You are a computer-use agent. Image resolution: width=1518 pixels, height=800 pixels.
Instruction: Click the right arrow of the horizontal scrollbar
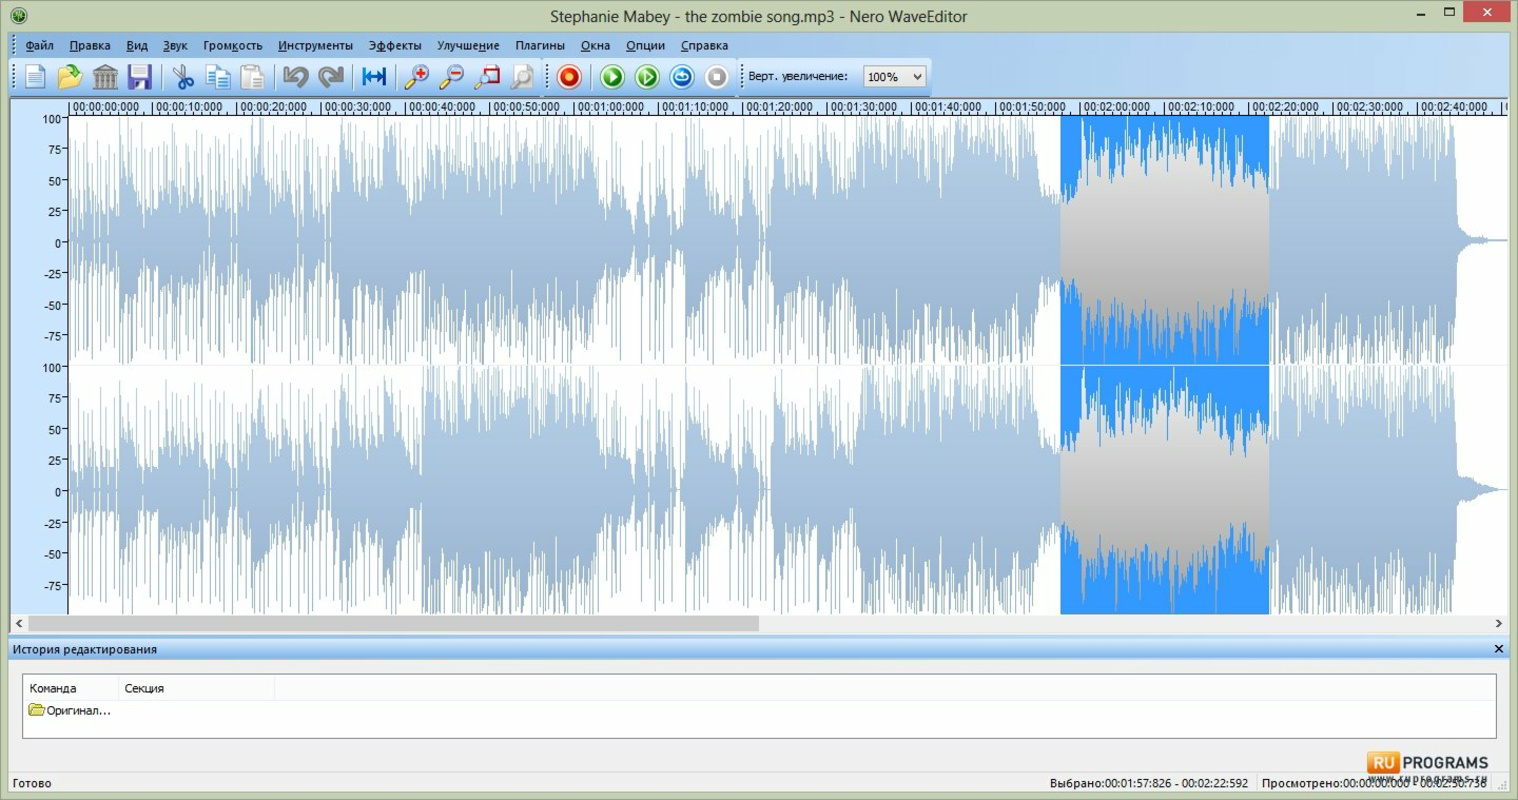(1499, 623)
